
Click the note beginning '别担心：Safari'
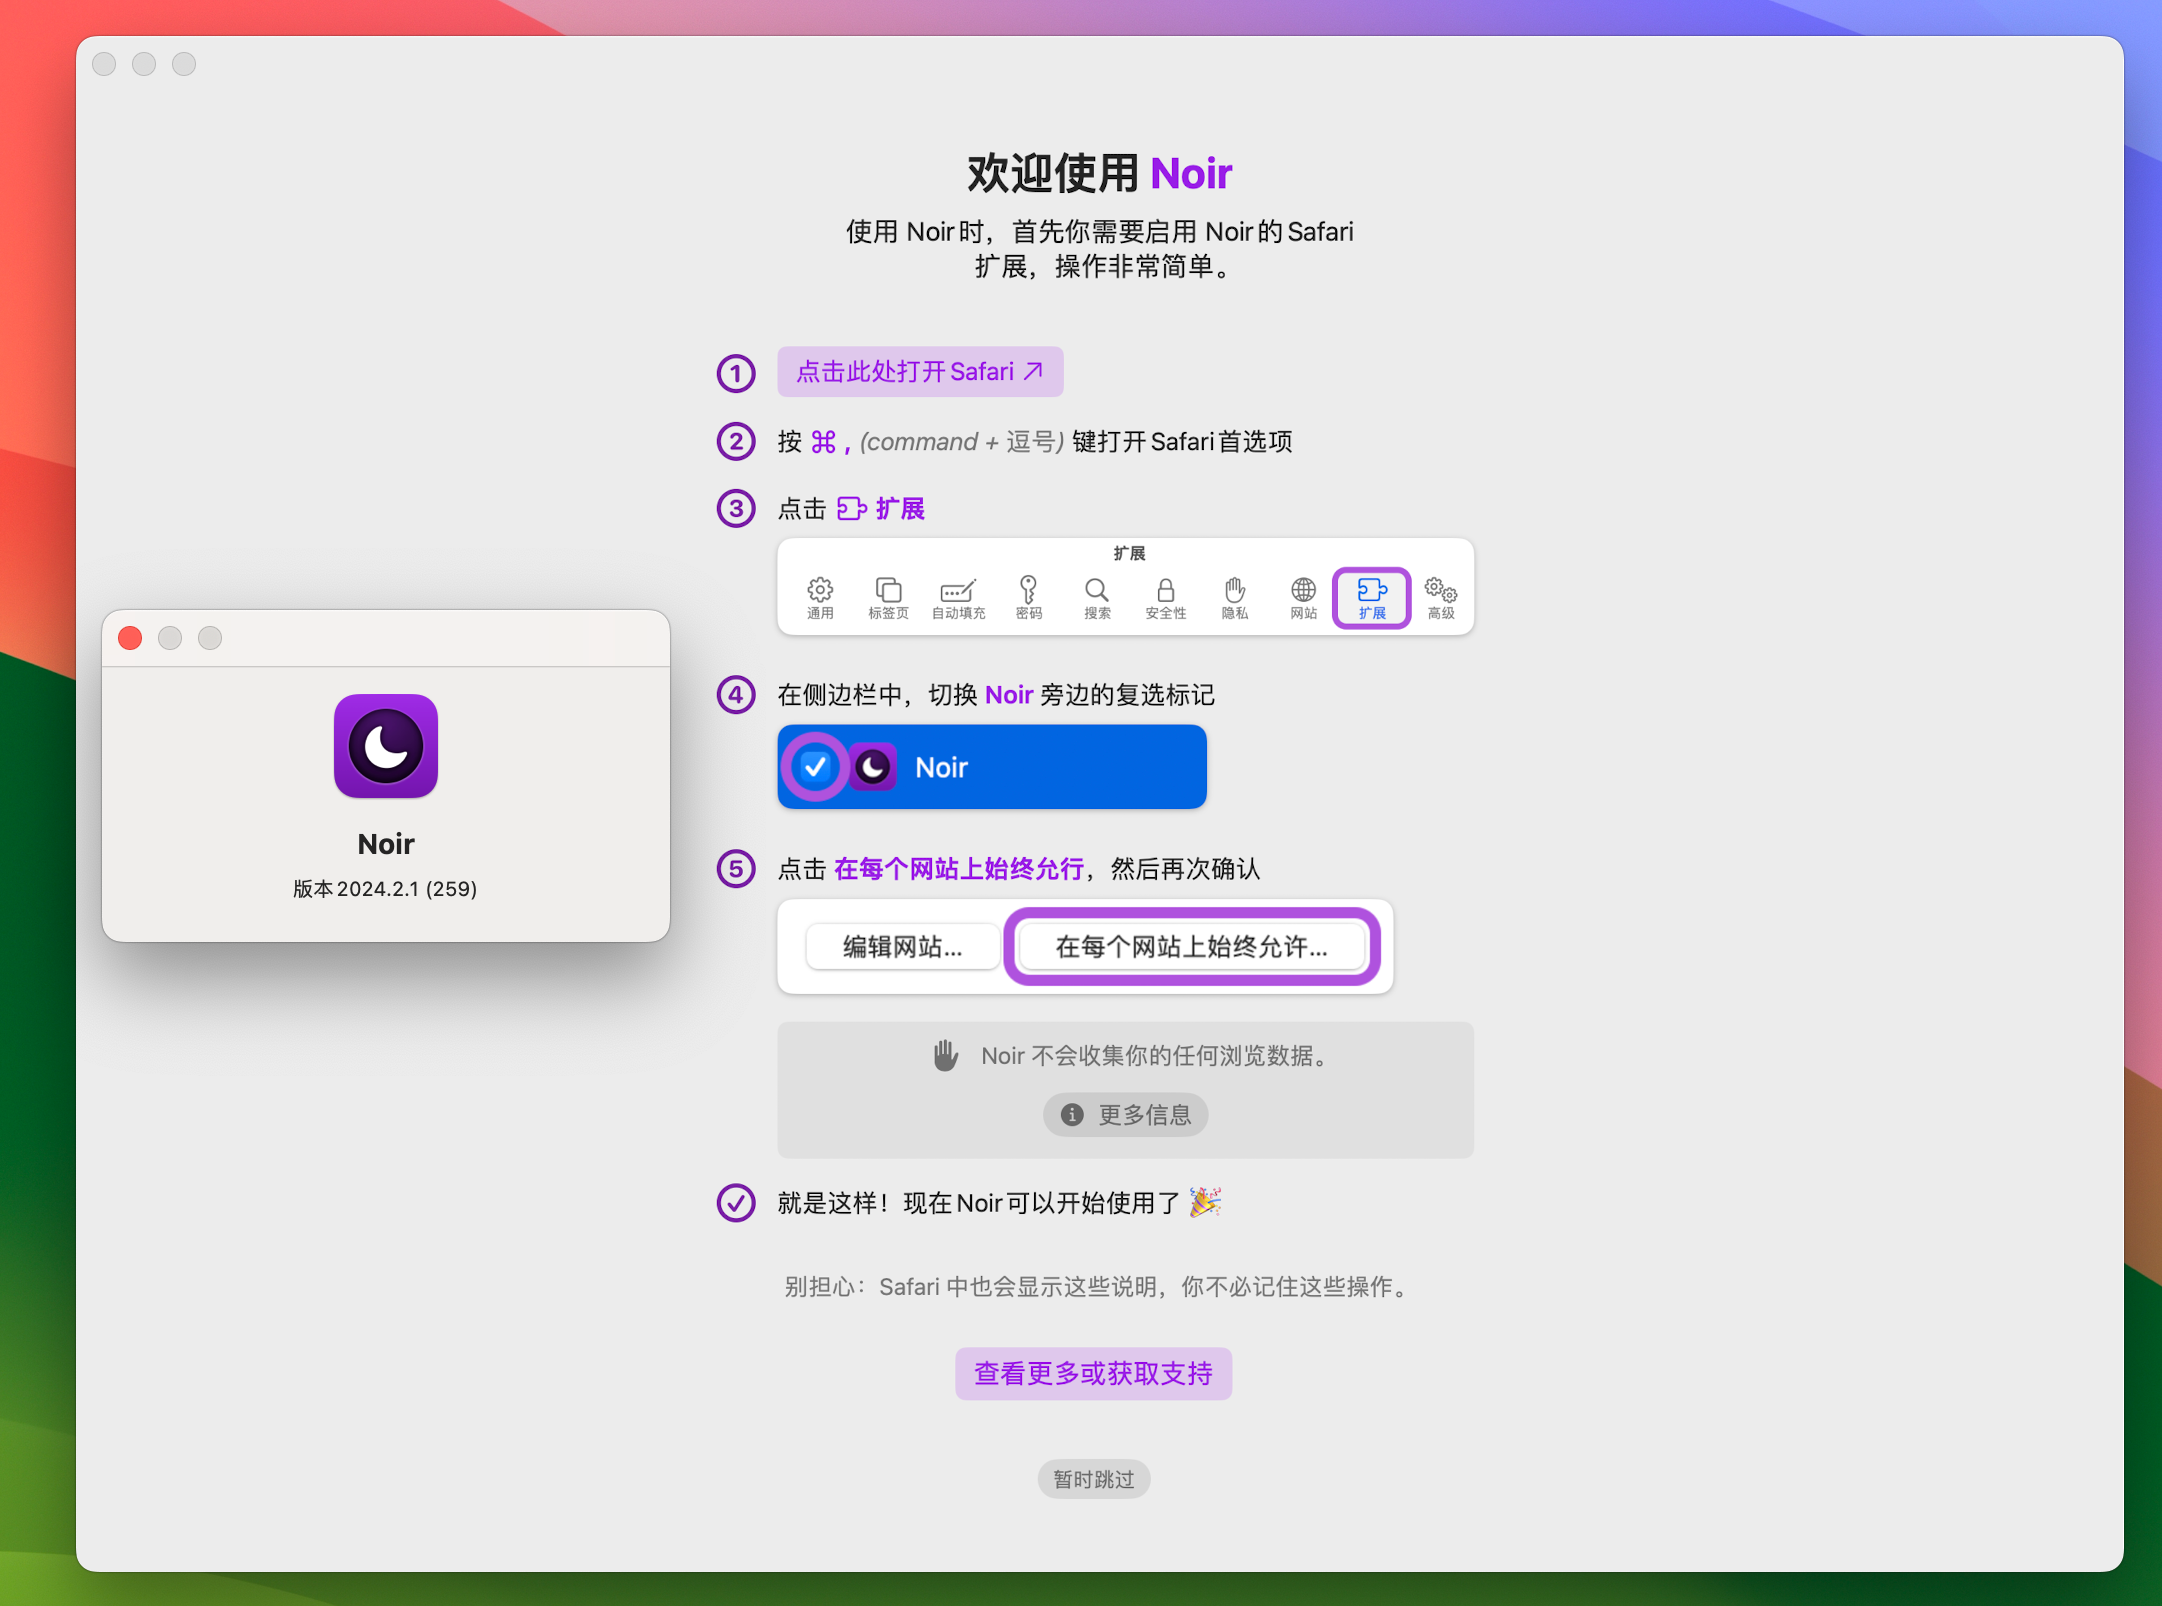(x=1100, y=1286)
